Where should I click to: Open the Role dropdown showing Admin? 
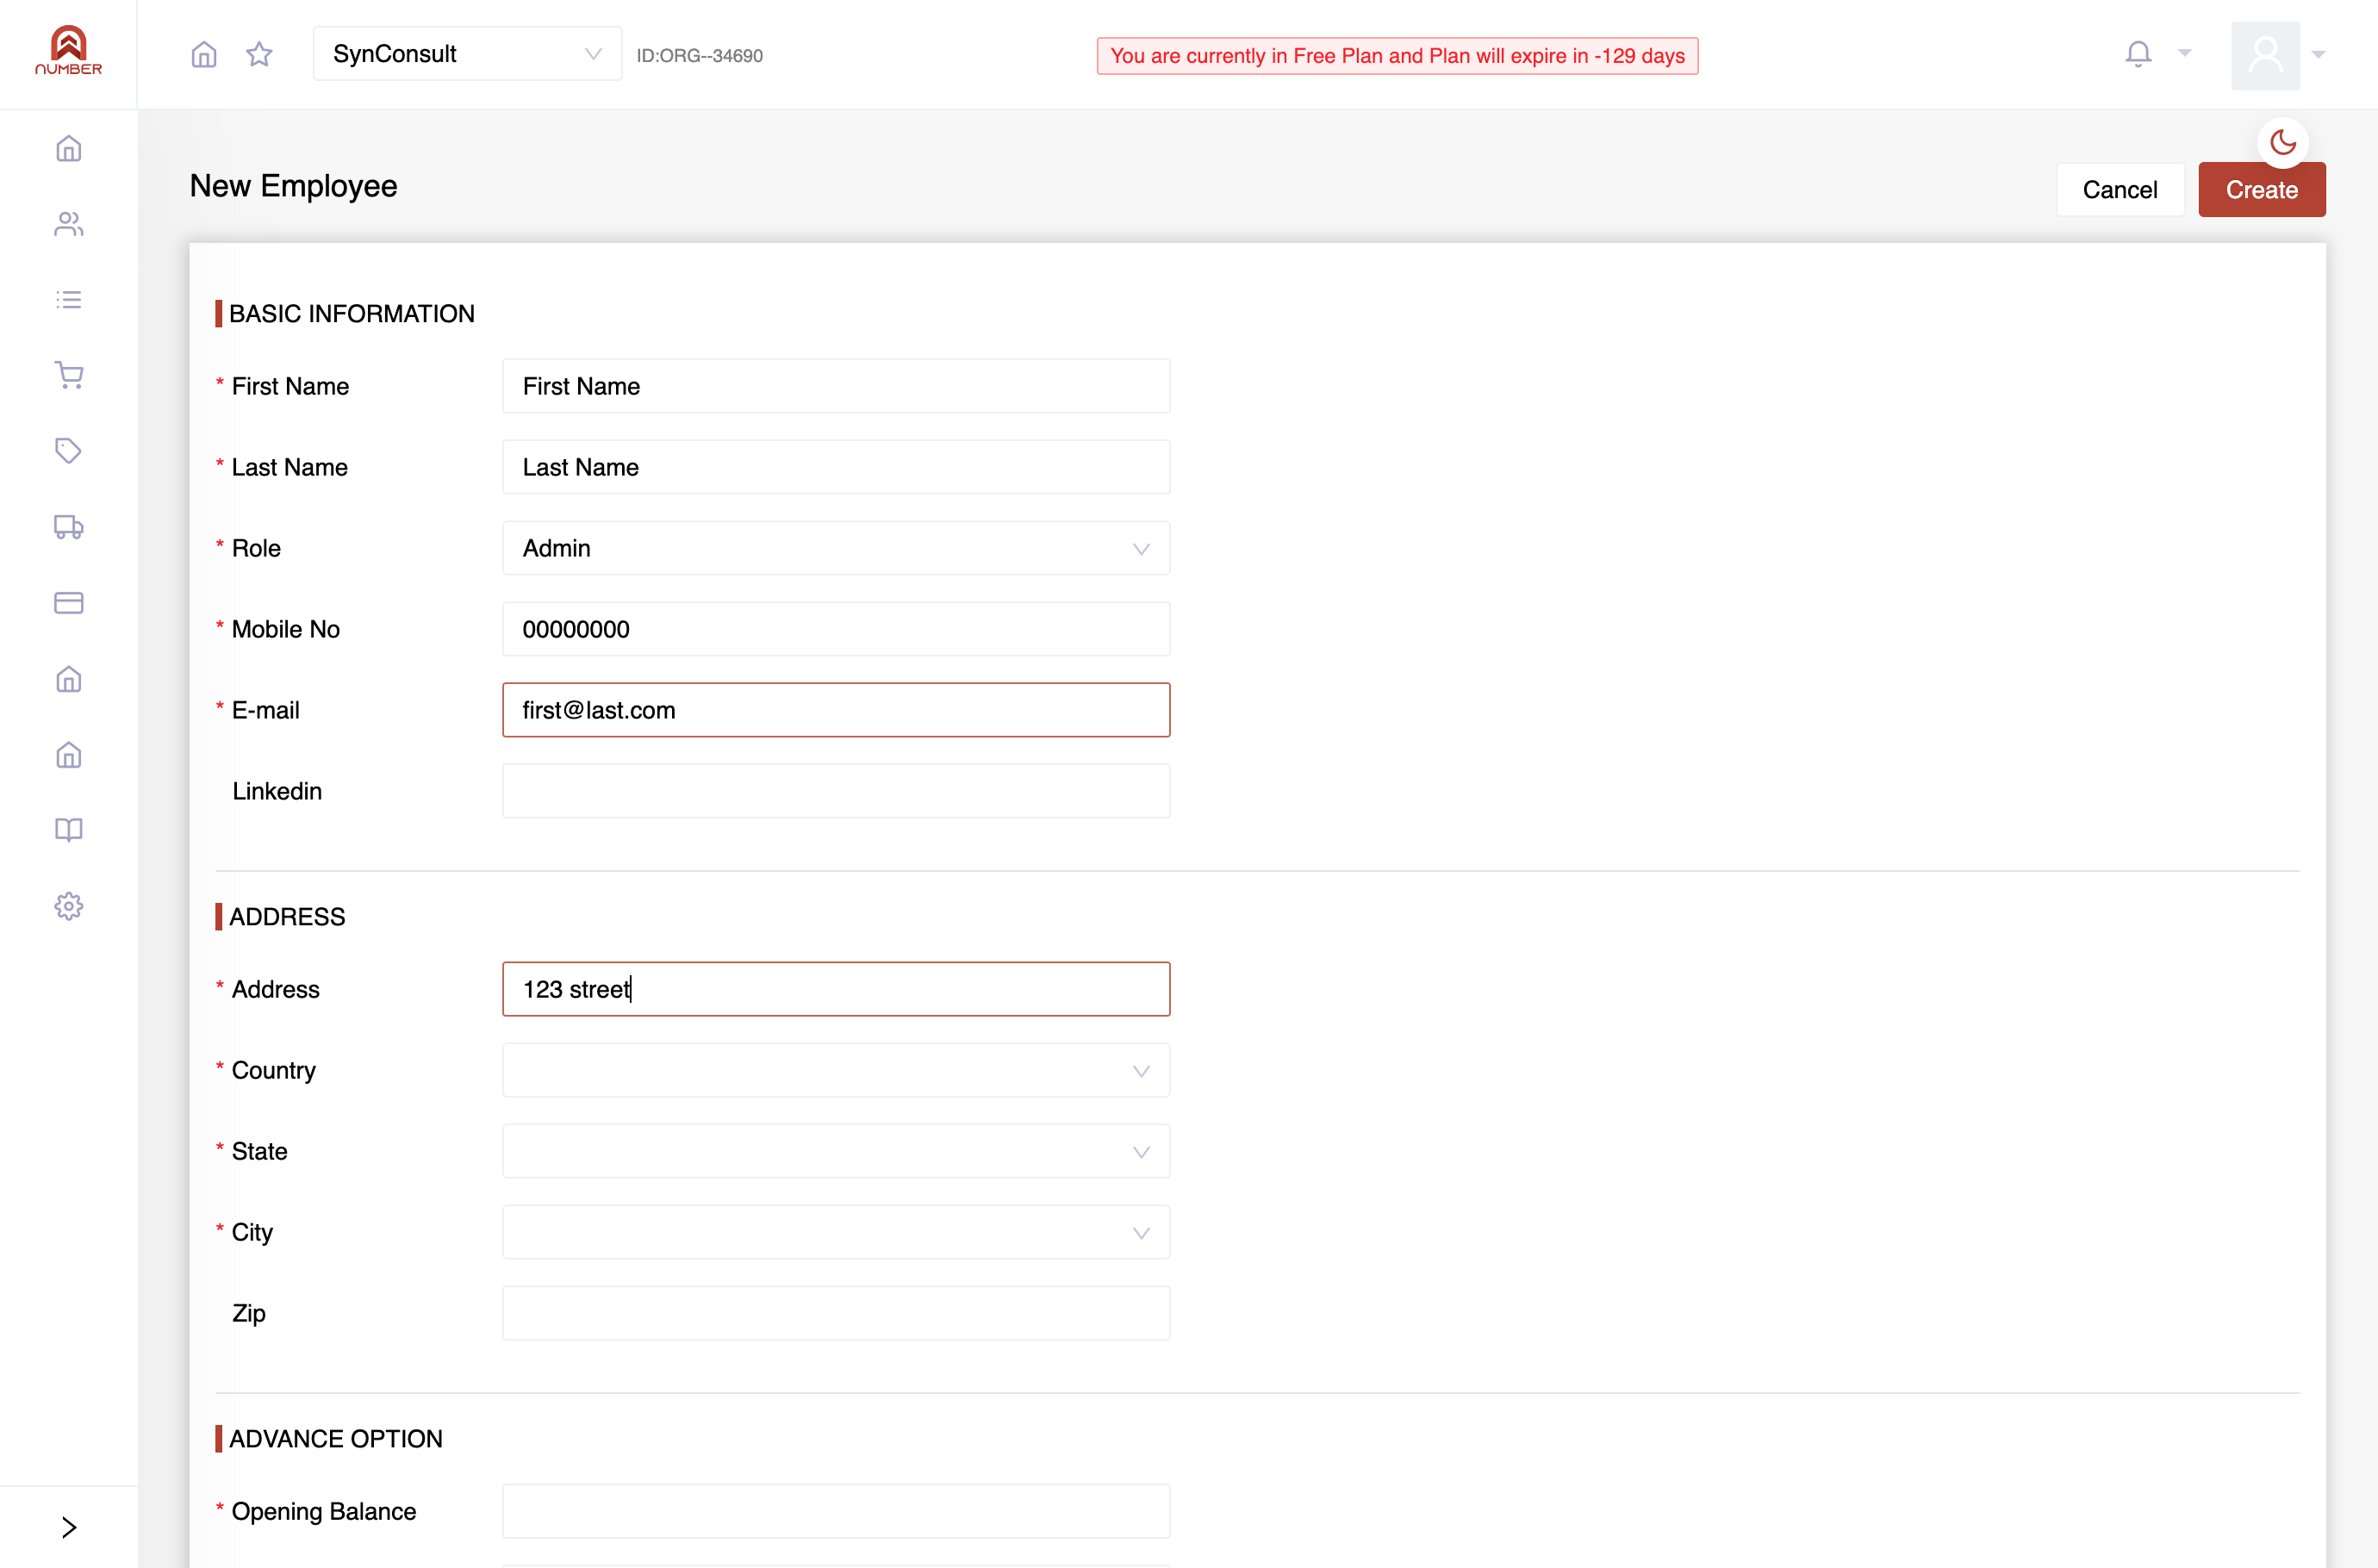836,548
